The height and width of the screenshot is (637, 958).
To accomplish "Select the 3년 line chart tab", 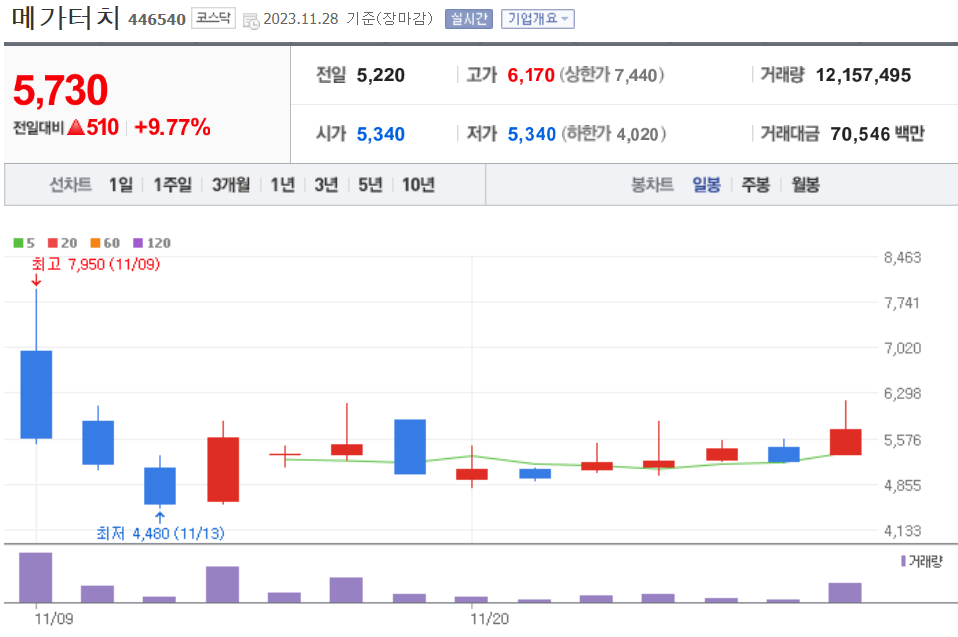I will point(326,184).
